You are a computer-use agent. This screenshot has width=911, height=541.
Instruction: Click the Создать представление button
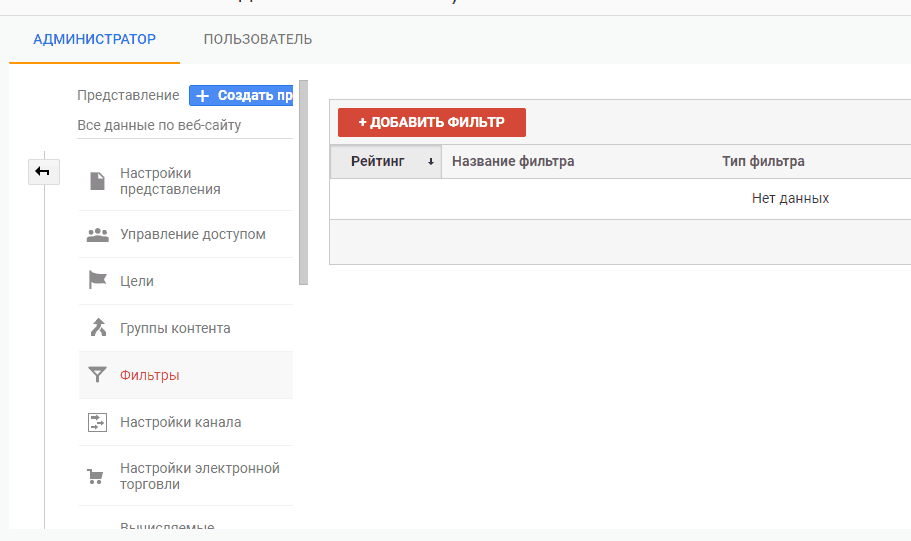(241, 95)
